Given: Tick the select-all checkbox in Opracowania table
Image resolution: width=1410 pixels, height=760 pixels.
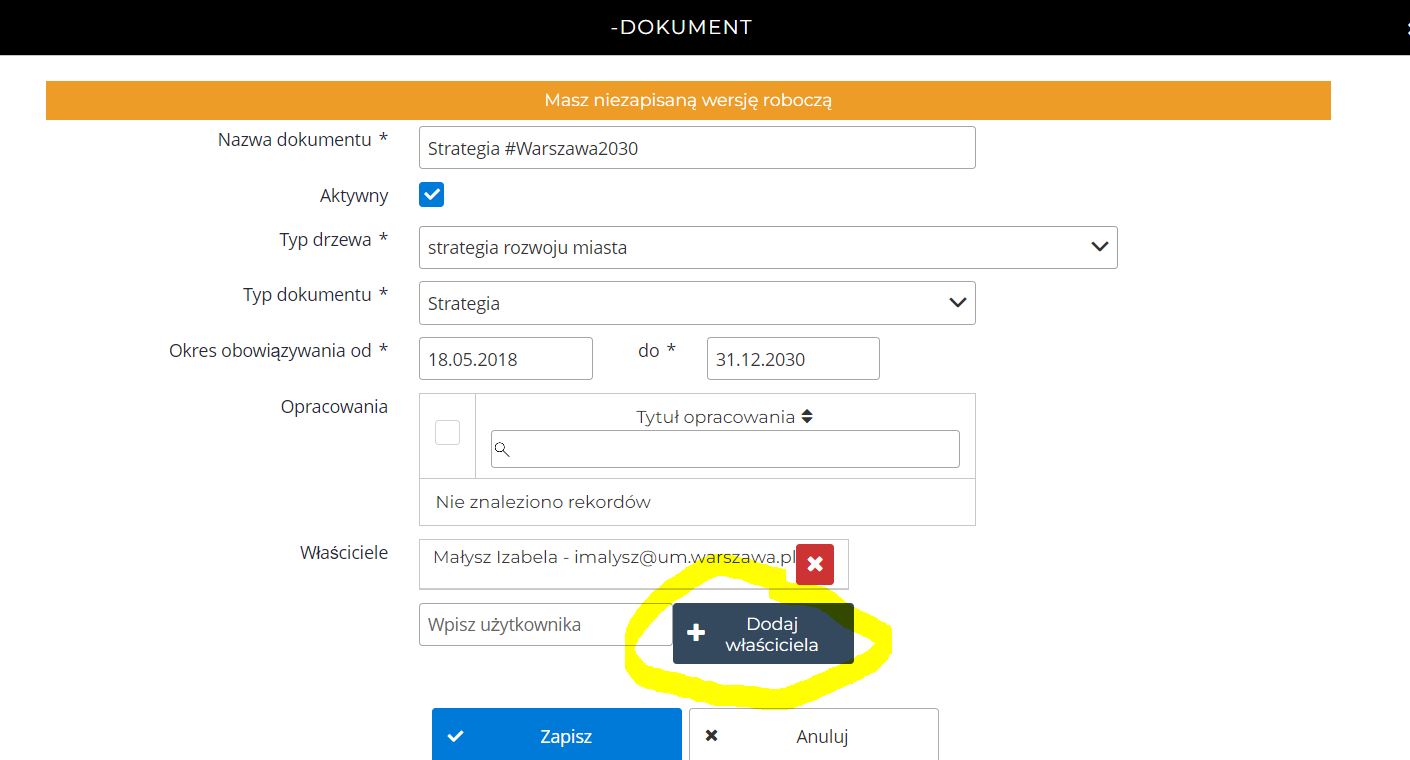Looking at the screenshot, I should pyautogui.click(x=447, y=432).
